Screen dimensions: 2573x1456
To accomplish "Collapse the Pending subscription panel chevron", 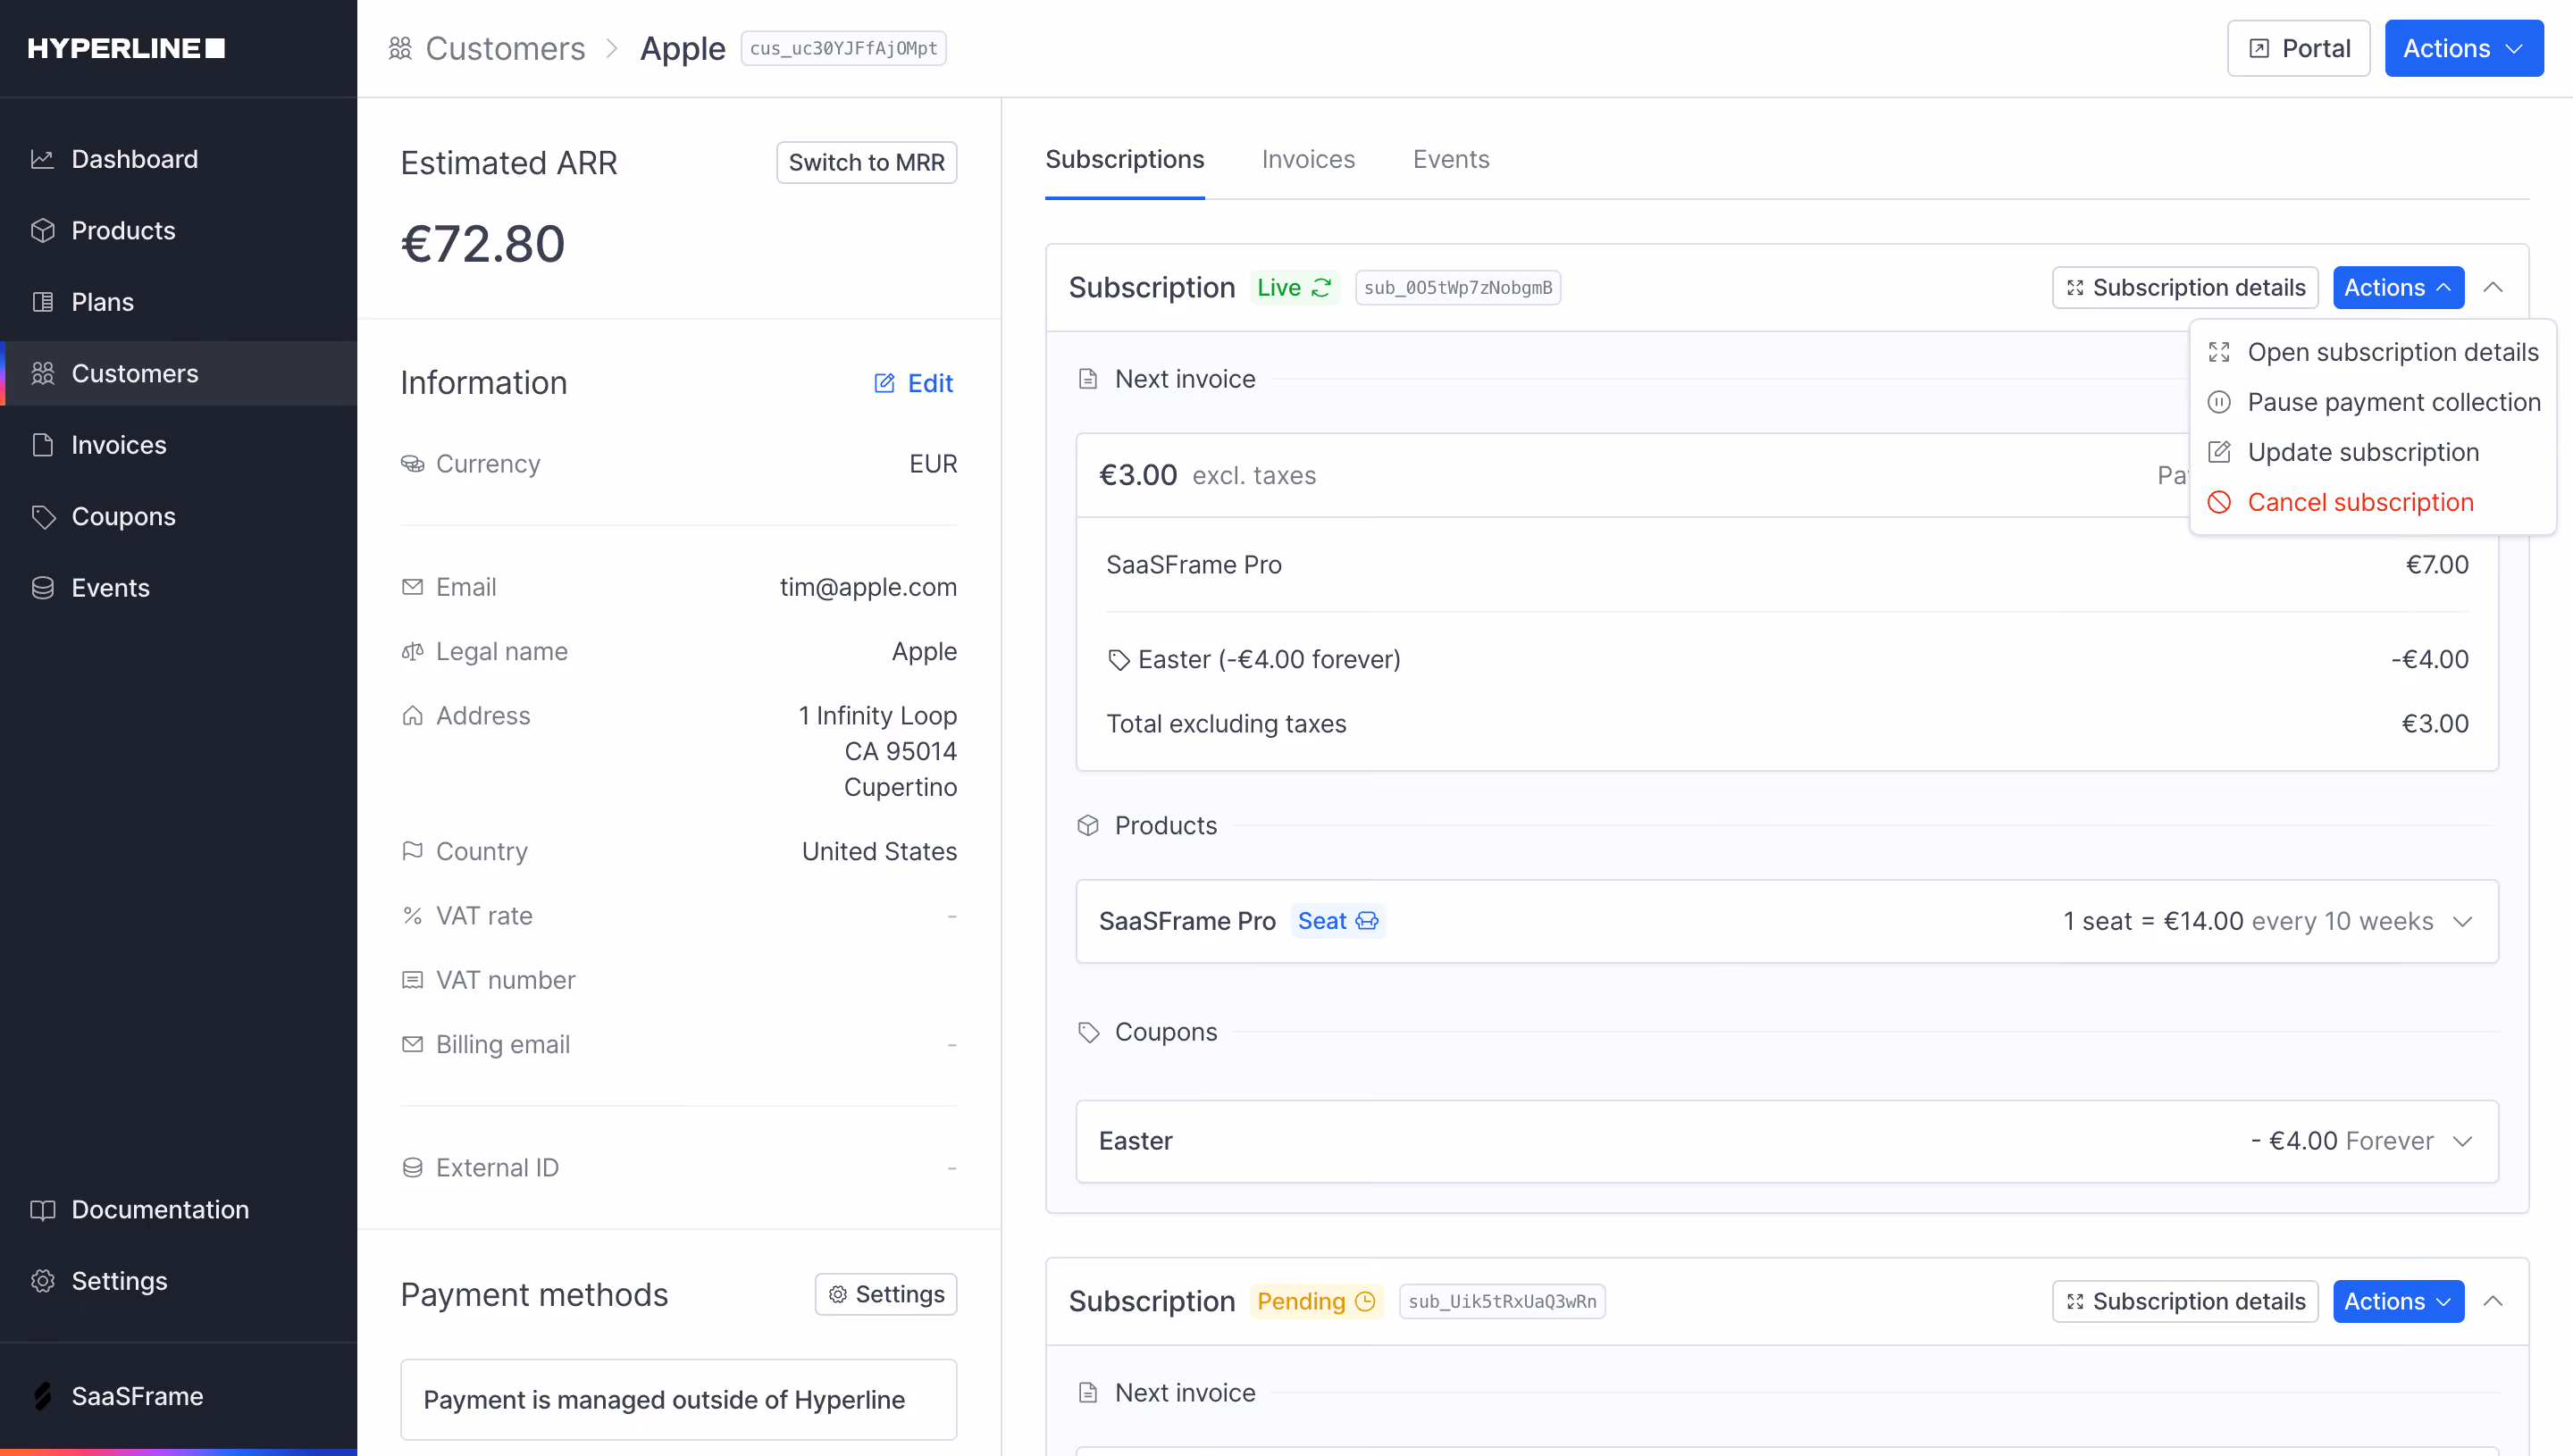I will 2493,1301.
